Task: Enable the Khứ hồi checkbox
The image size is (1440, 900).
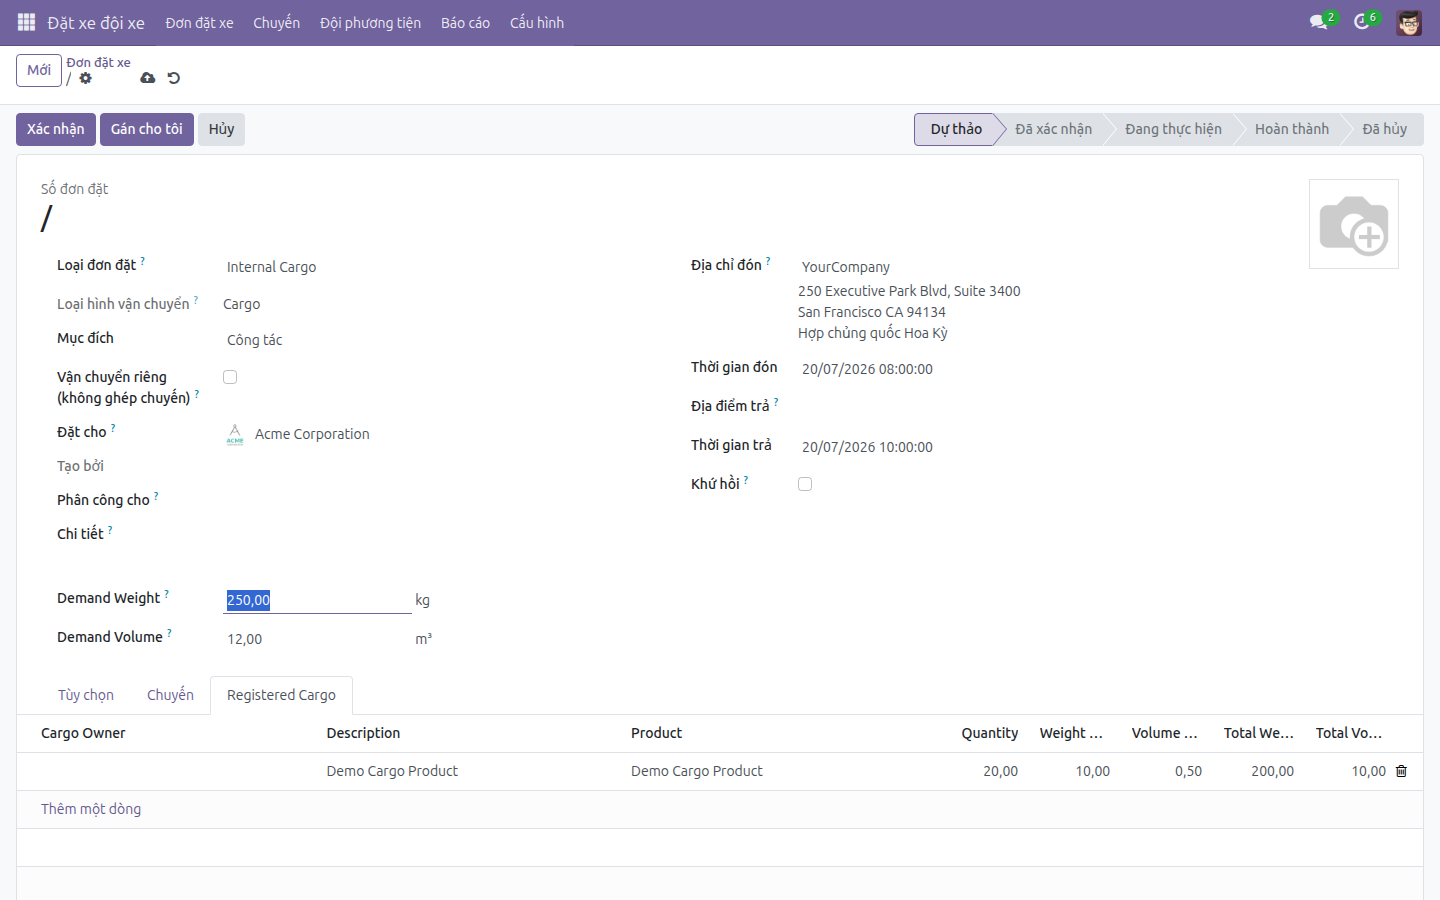Action: click(805, 484)
